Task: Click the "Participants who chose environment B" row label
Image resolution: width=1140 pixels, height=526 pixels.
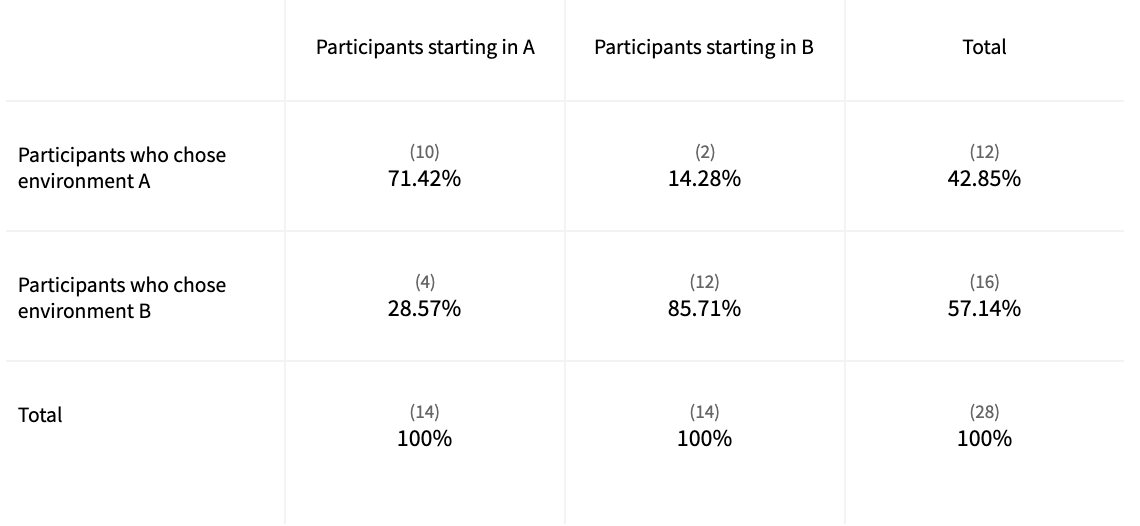Action: [x=122, y=298]
